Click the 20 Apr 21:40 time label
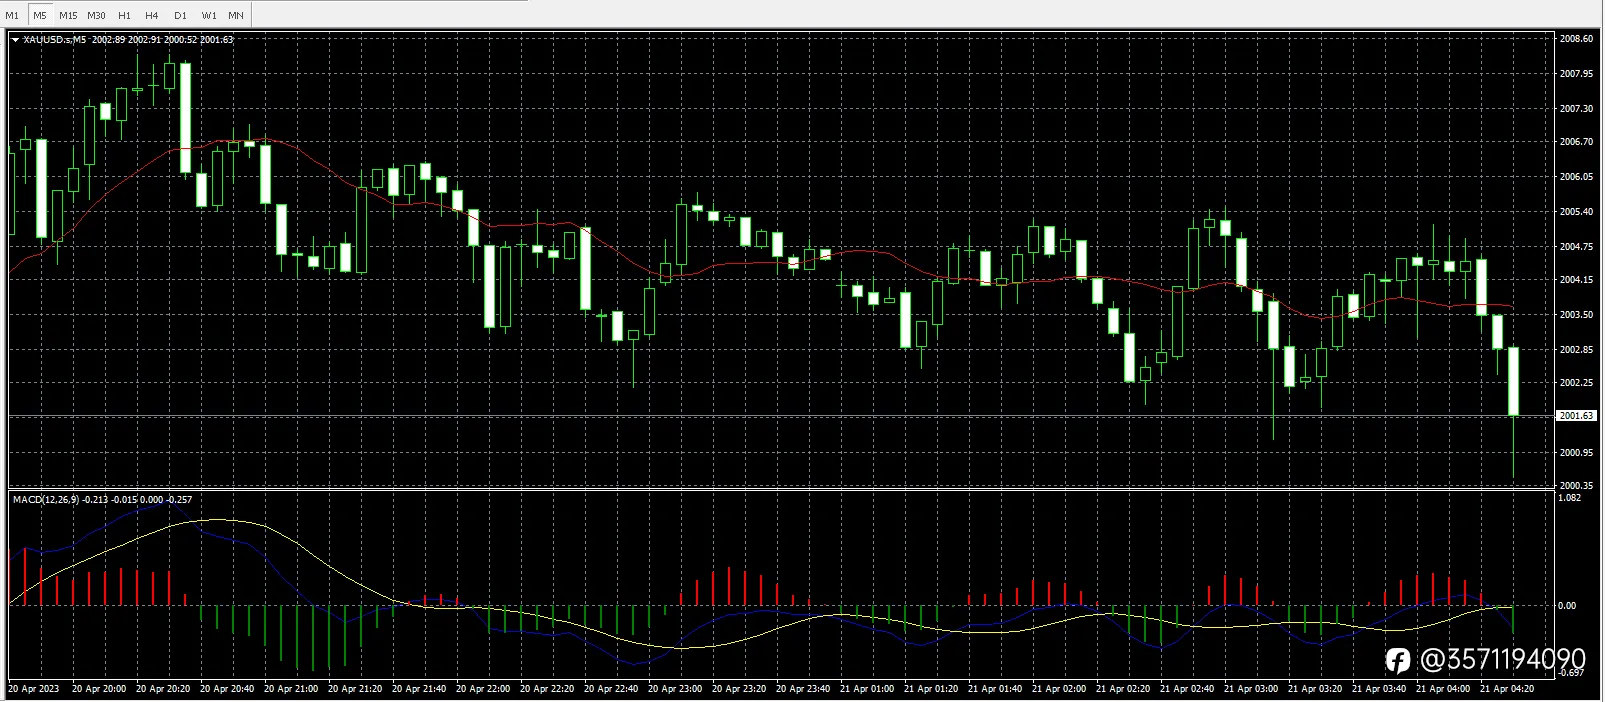1605x702 pixels. [419, 689]
